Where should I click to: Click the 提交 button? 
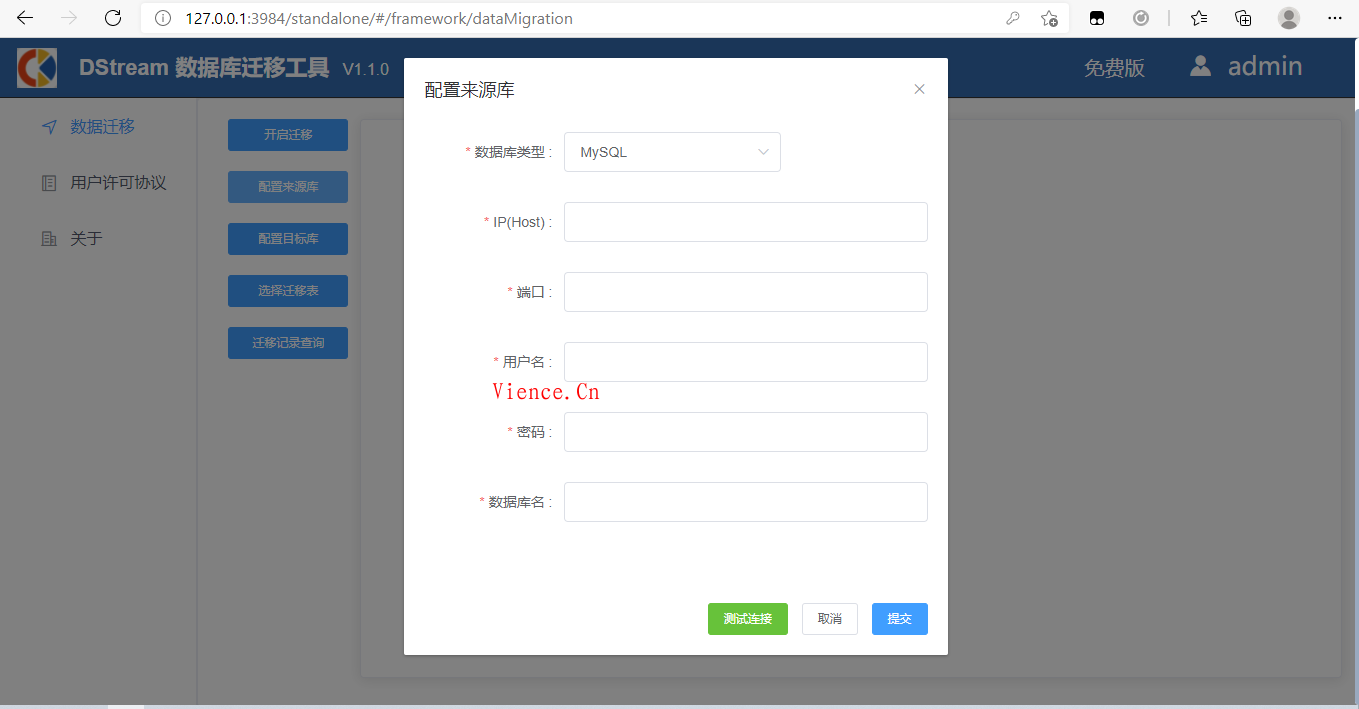[x=899, y=619]
